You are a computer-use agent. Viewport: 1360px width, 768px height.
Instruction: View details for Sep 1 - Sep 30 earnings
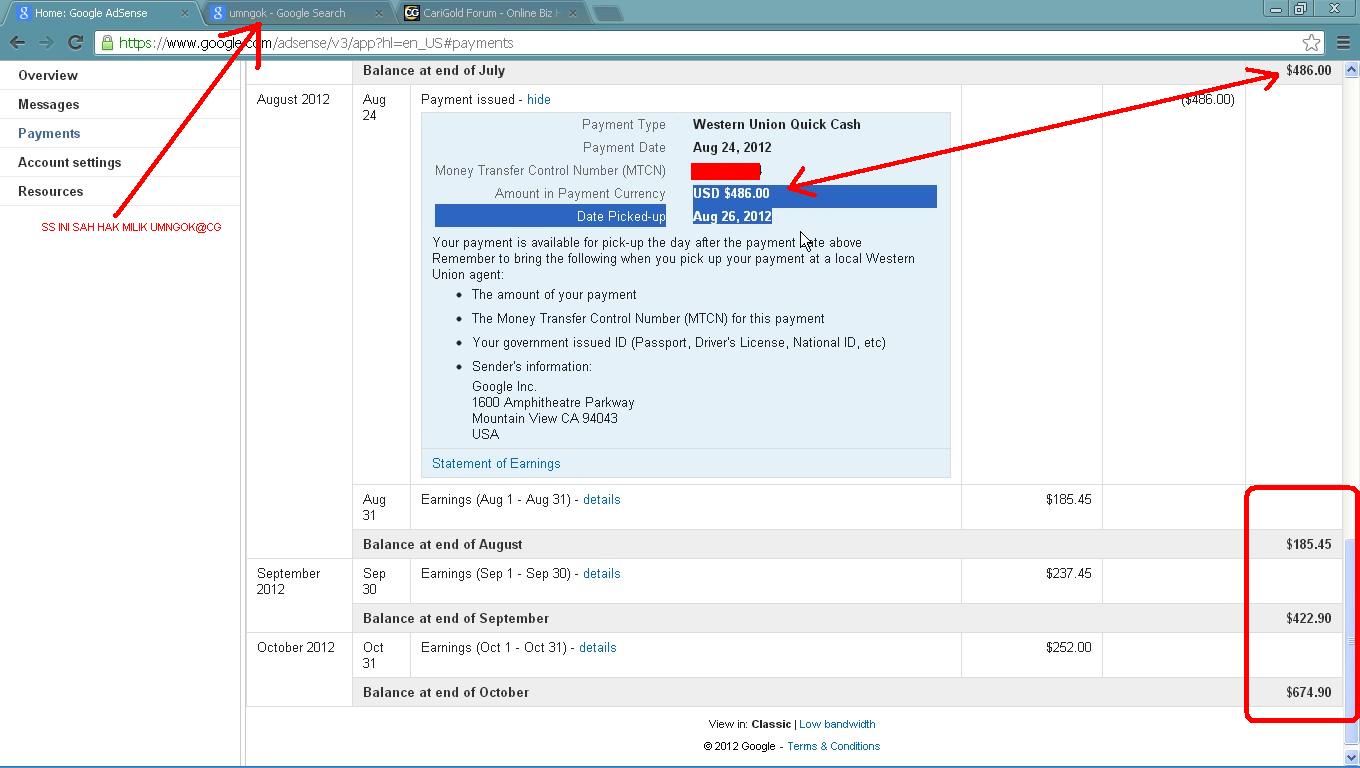click(x=601, y=573)
